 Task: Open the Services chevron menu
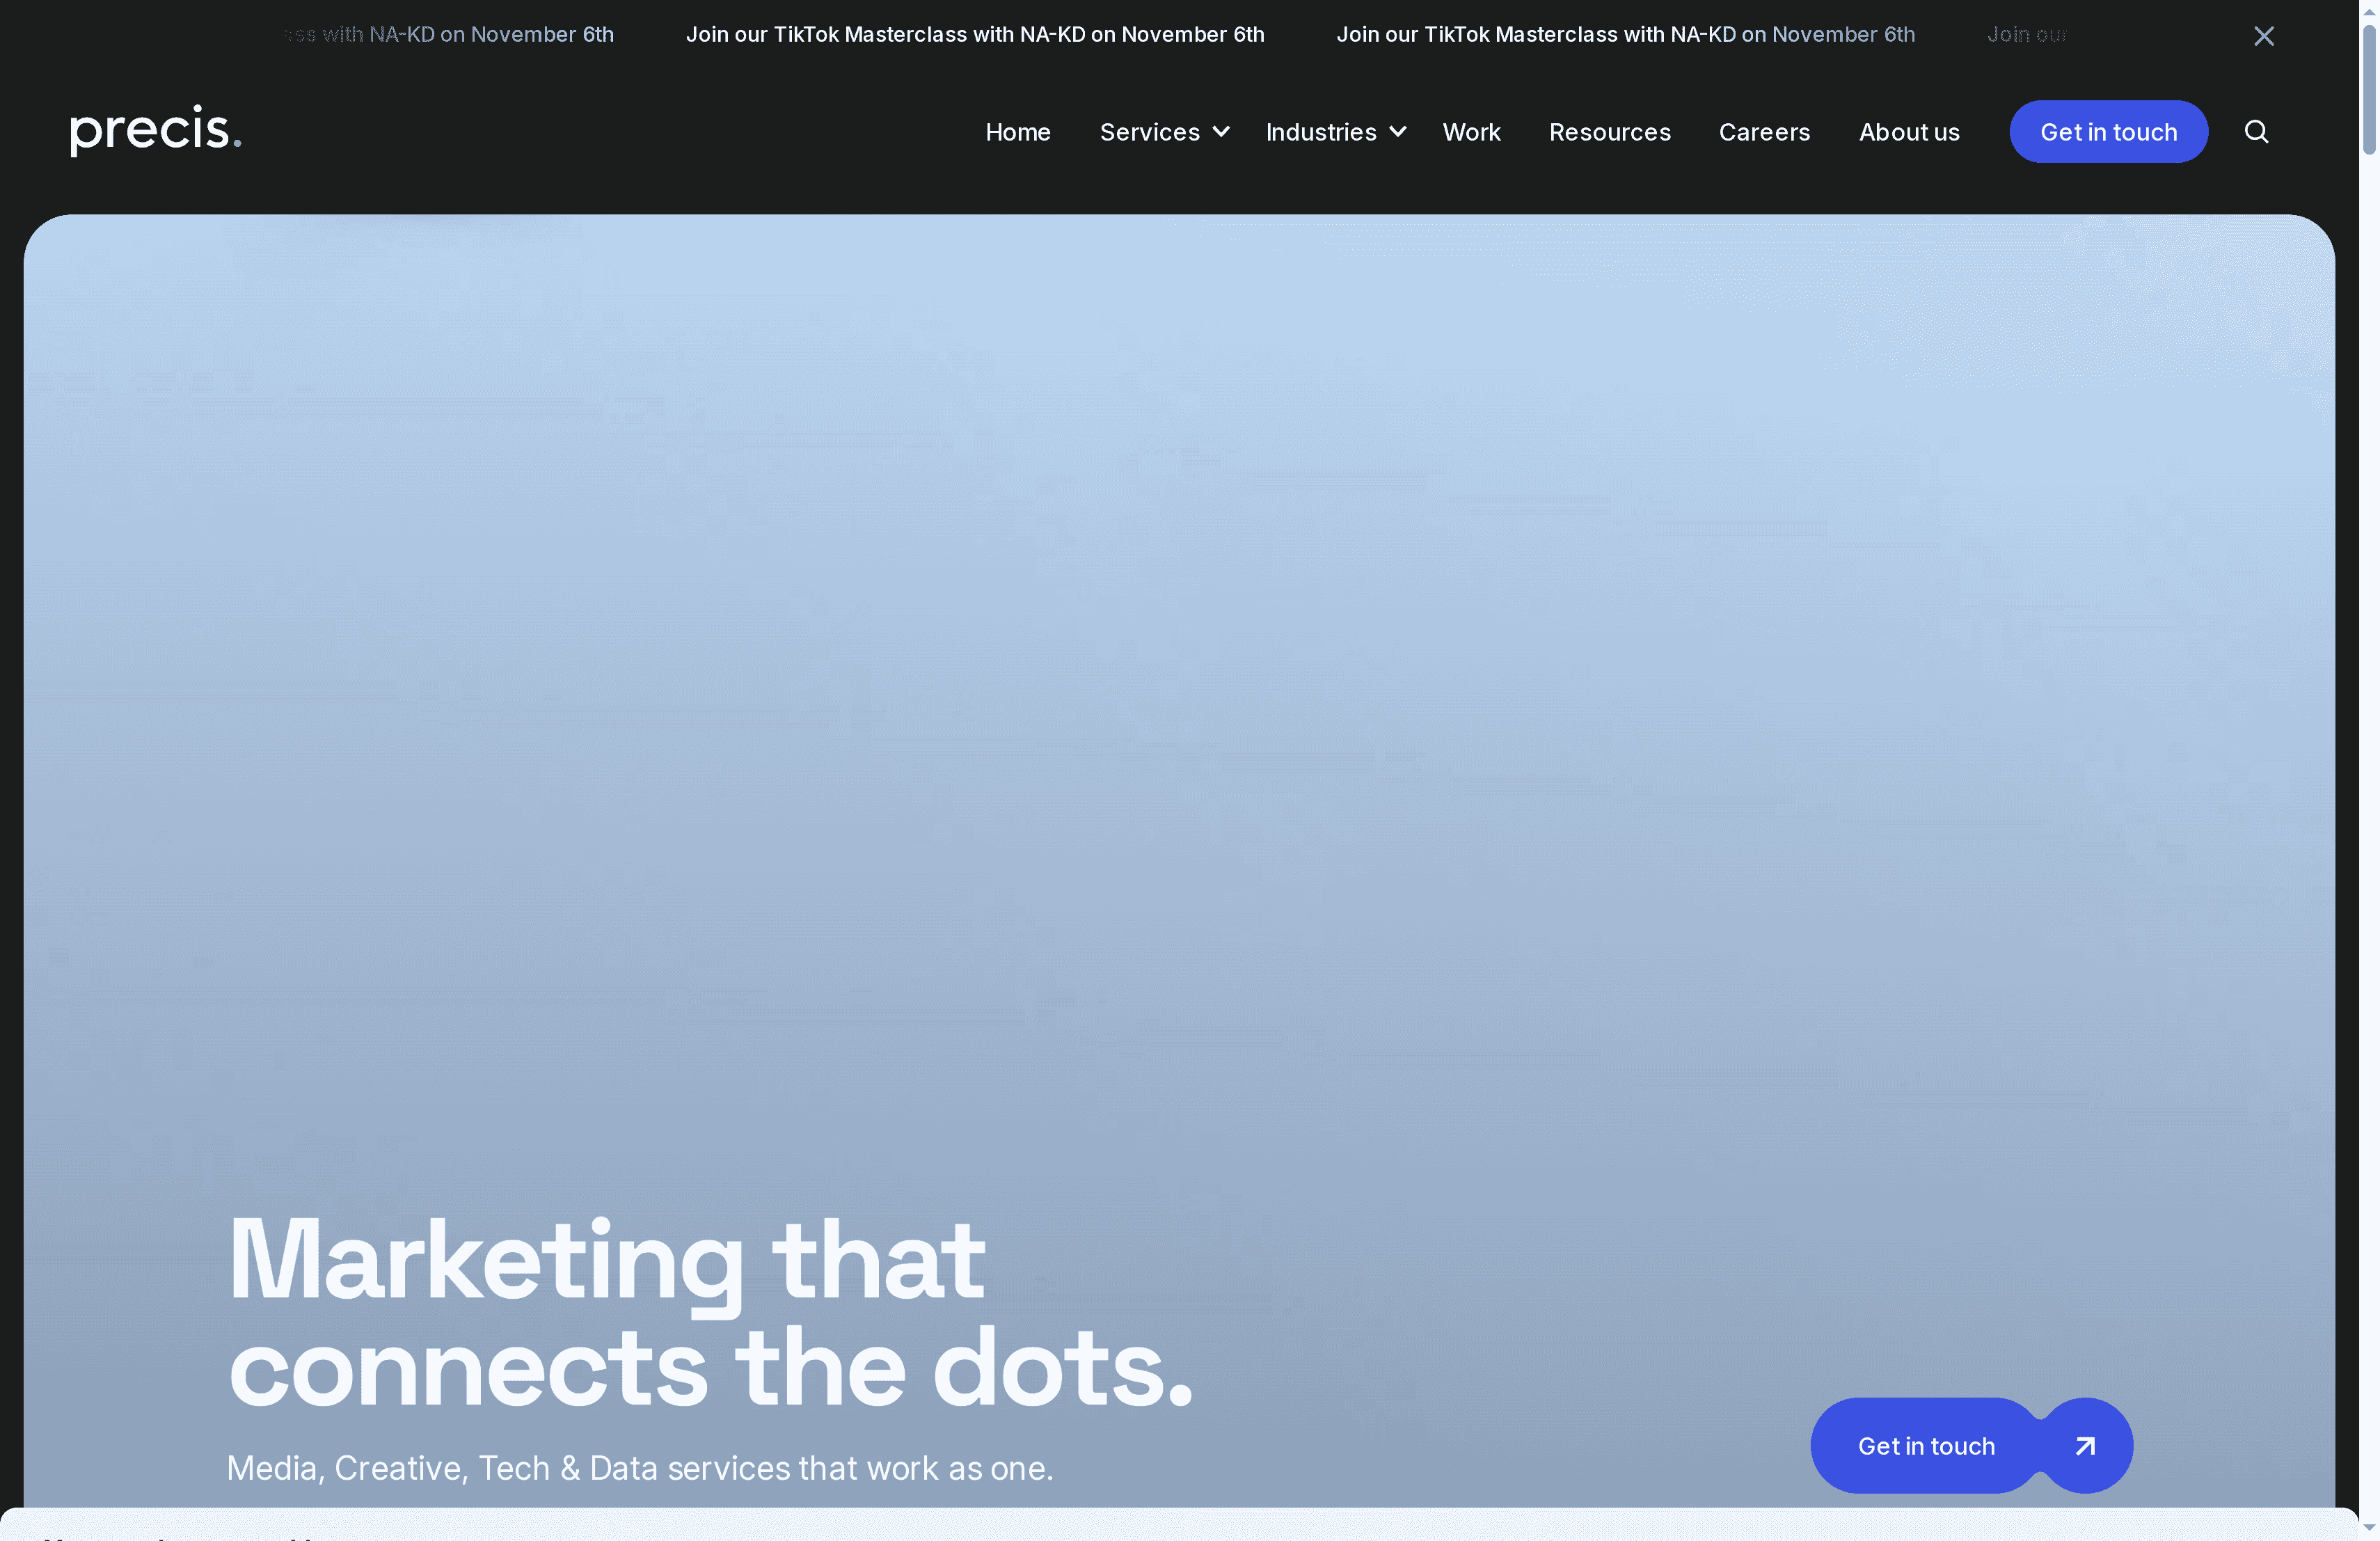pos(1221,131)
